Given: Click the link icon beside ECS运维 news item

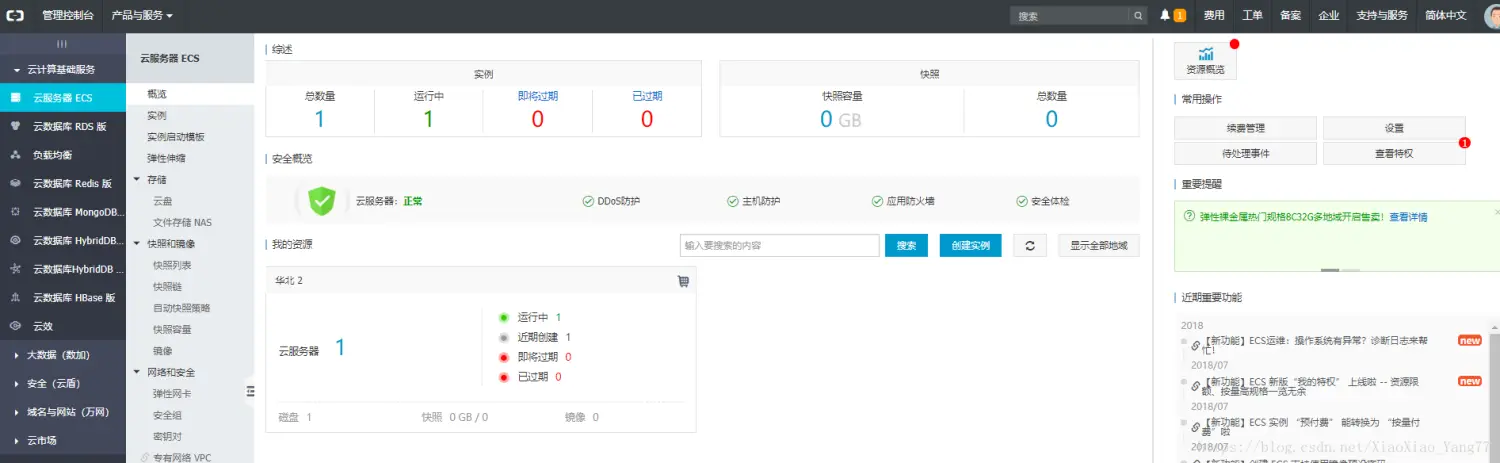Looking at the screenshot, I should tap(1195, 345).
